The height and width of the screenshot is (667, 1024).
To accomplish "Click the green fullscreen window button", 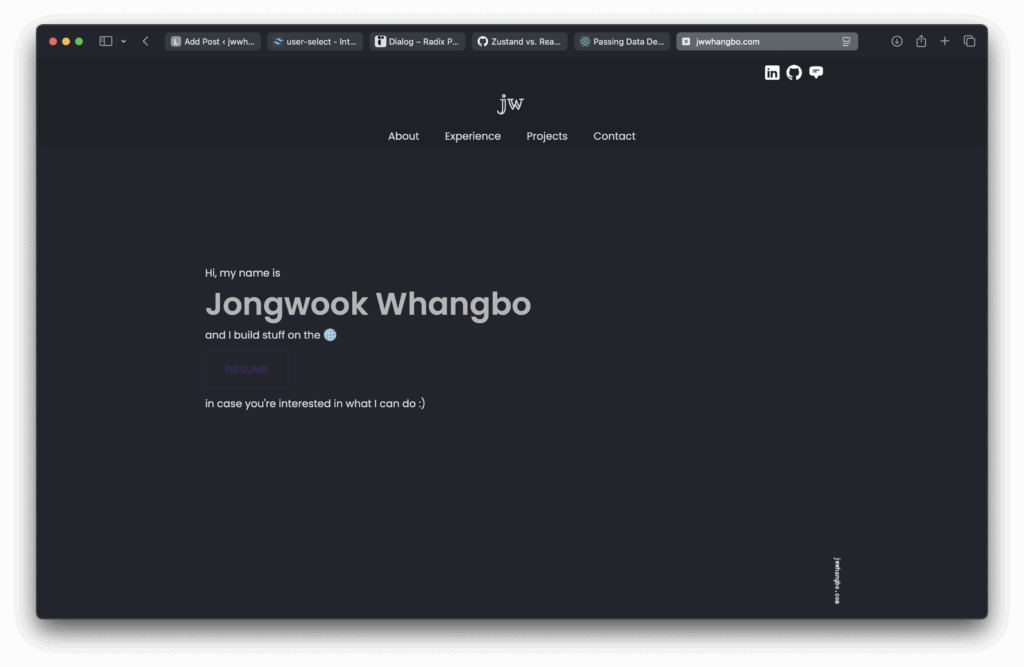I will coord(79,41).
